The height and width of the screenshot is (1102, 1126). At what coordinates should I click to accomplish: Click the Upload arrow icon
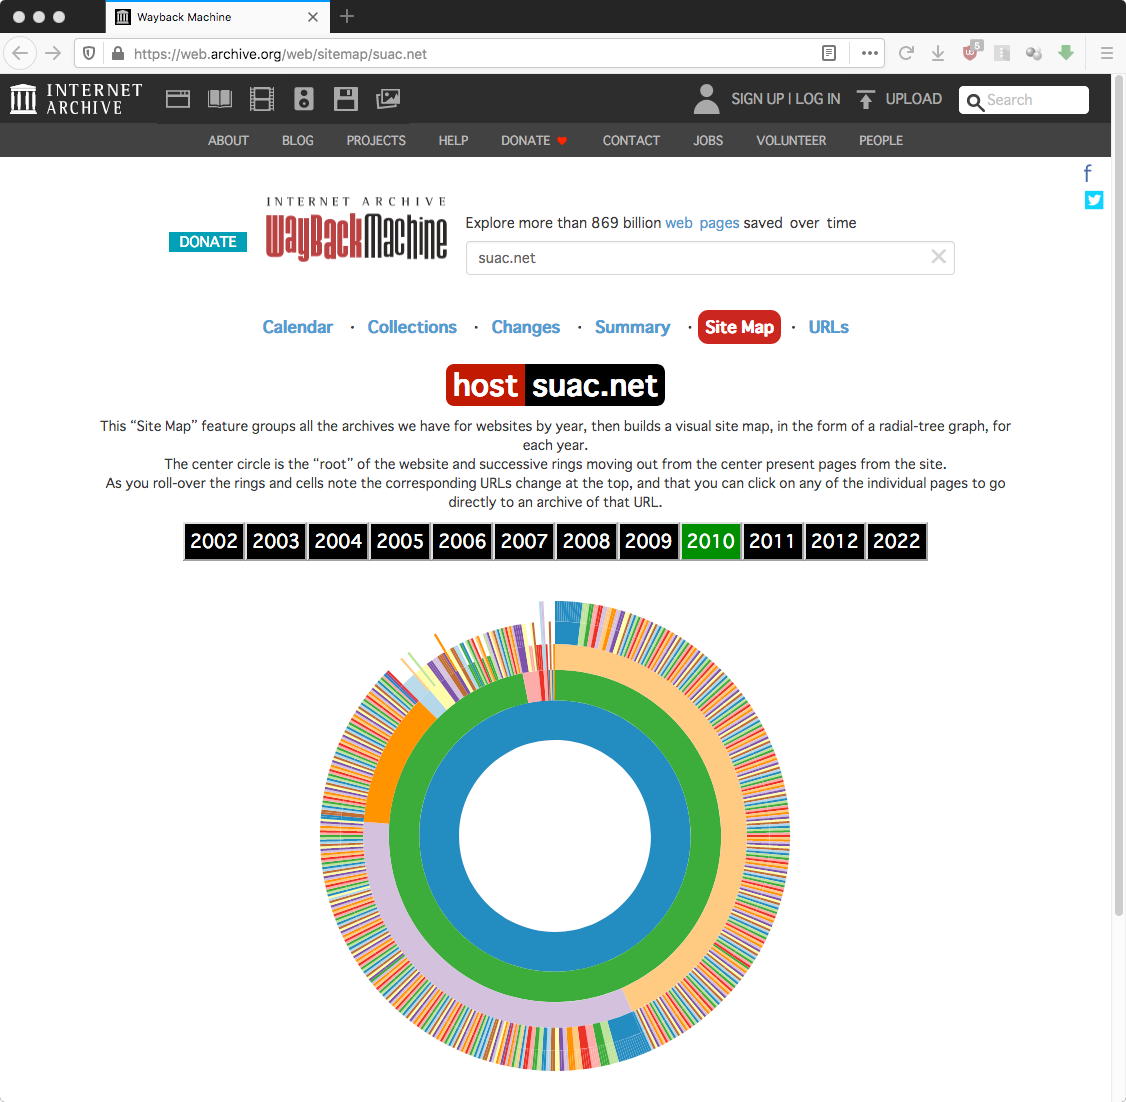(x=866, y=99)
